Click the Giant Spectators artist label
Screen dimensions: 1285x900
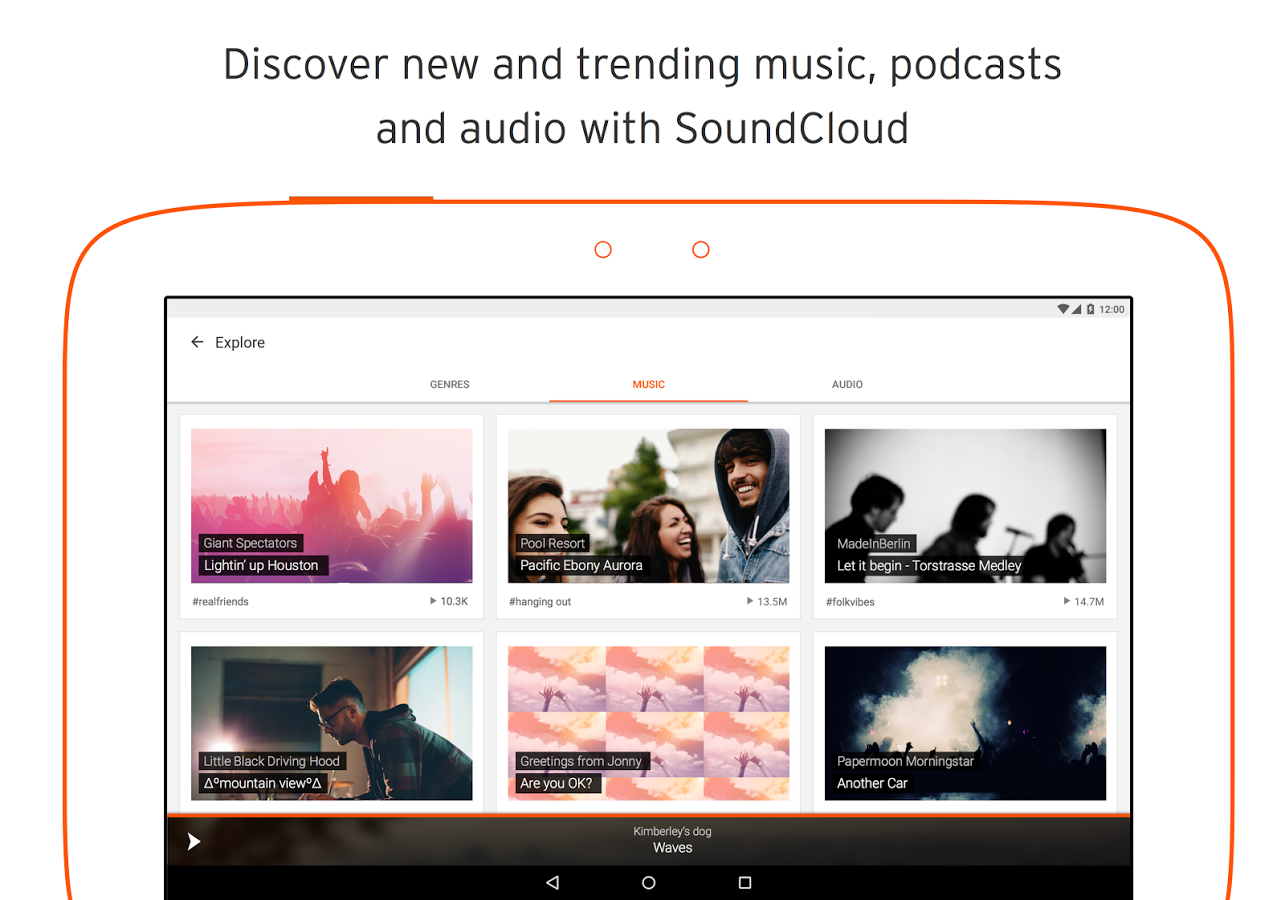(250, 543)
